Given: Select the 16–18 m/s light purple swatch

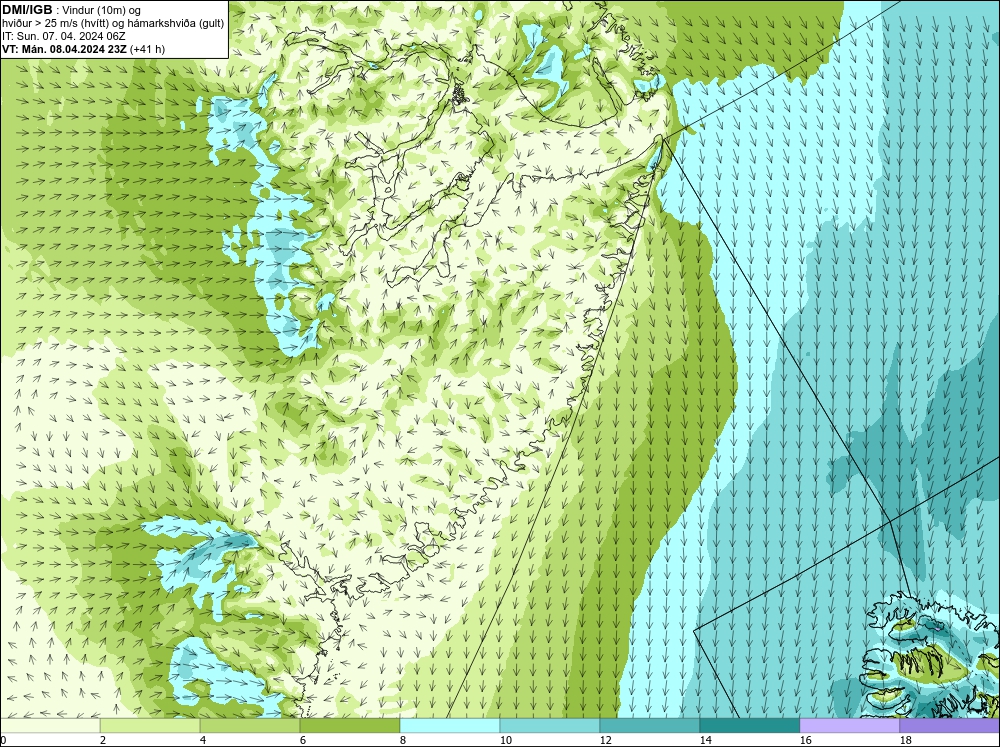Looking at the screenshot, I should tap(849, 725).
